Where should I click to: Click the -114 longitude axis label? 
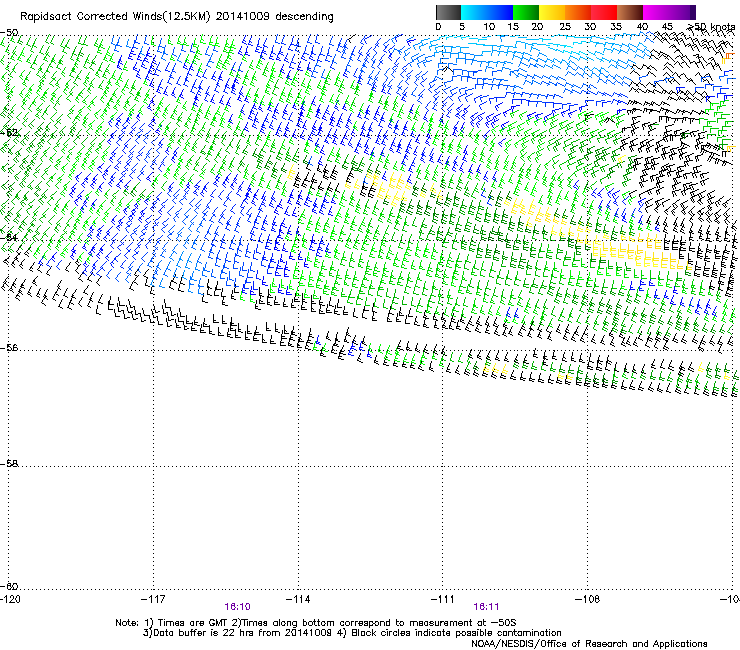pyautogui.click(x=298, y=599)
